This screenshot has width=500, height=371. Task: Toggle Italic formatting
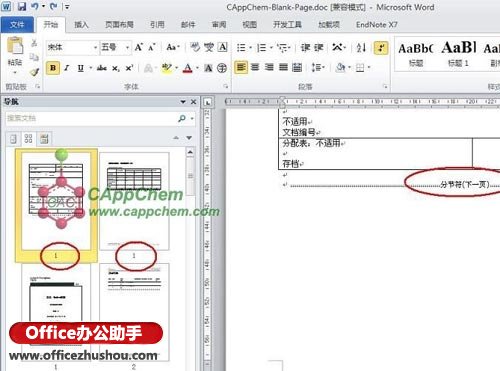[x=67, y=68]
